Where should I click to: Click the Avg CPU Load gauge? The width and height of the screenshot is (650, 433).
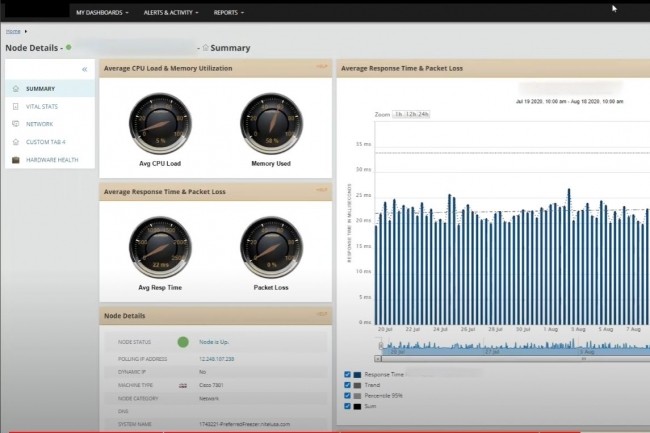[x=158, y=124]
